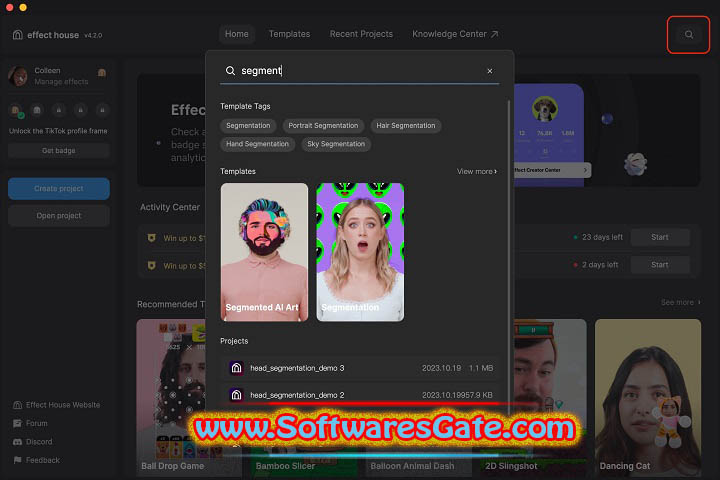The height and width of the screenshot is (480, 720).
Task: Click the Activity Center heading
Action: tap(170, 207)
